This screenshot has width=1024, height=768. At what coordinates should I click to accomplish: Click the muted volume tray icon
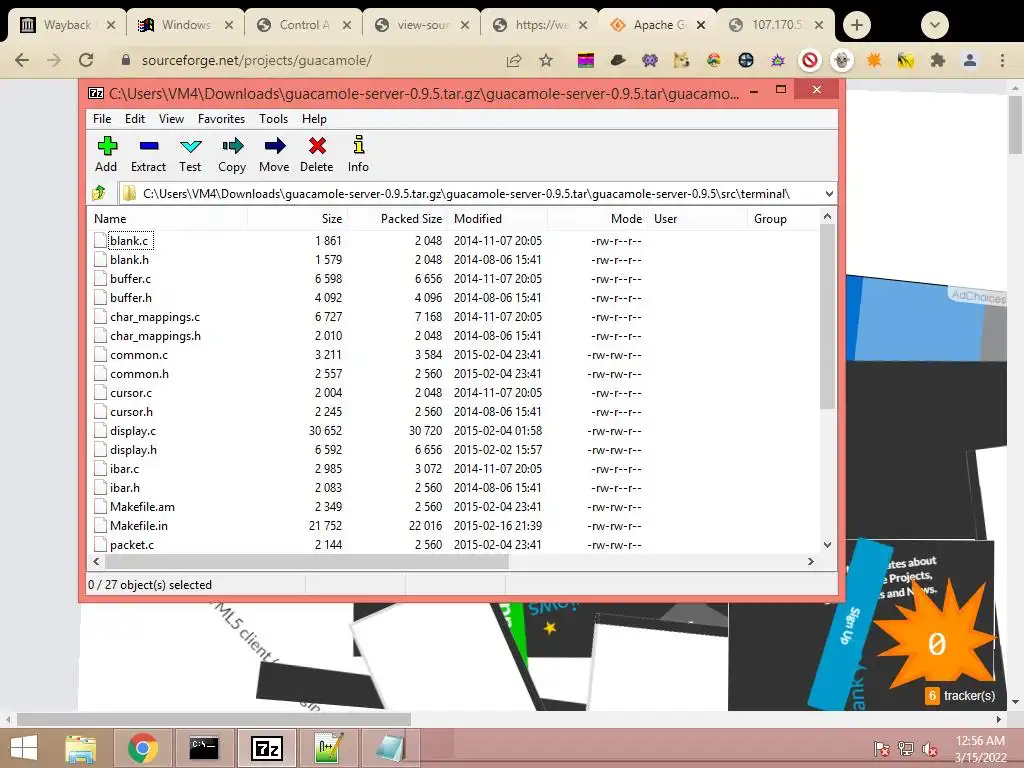(x=930, y=749)
